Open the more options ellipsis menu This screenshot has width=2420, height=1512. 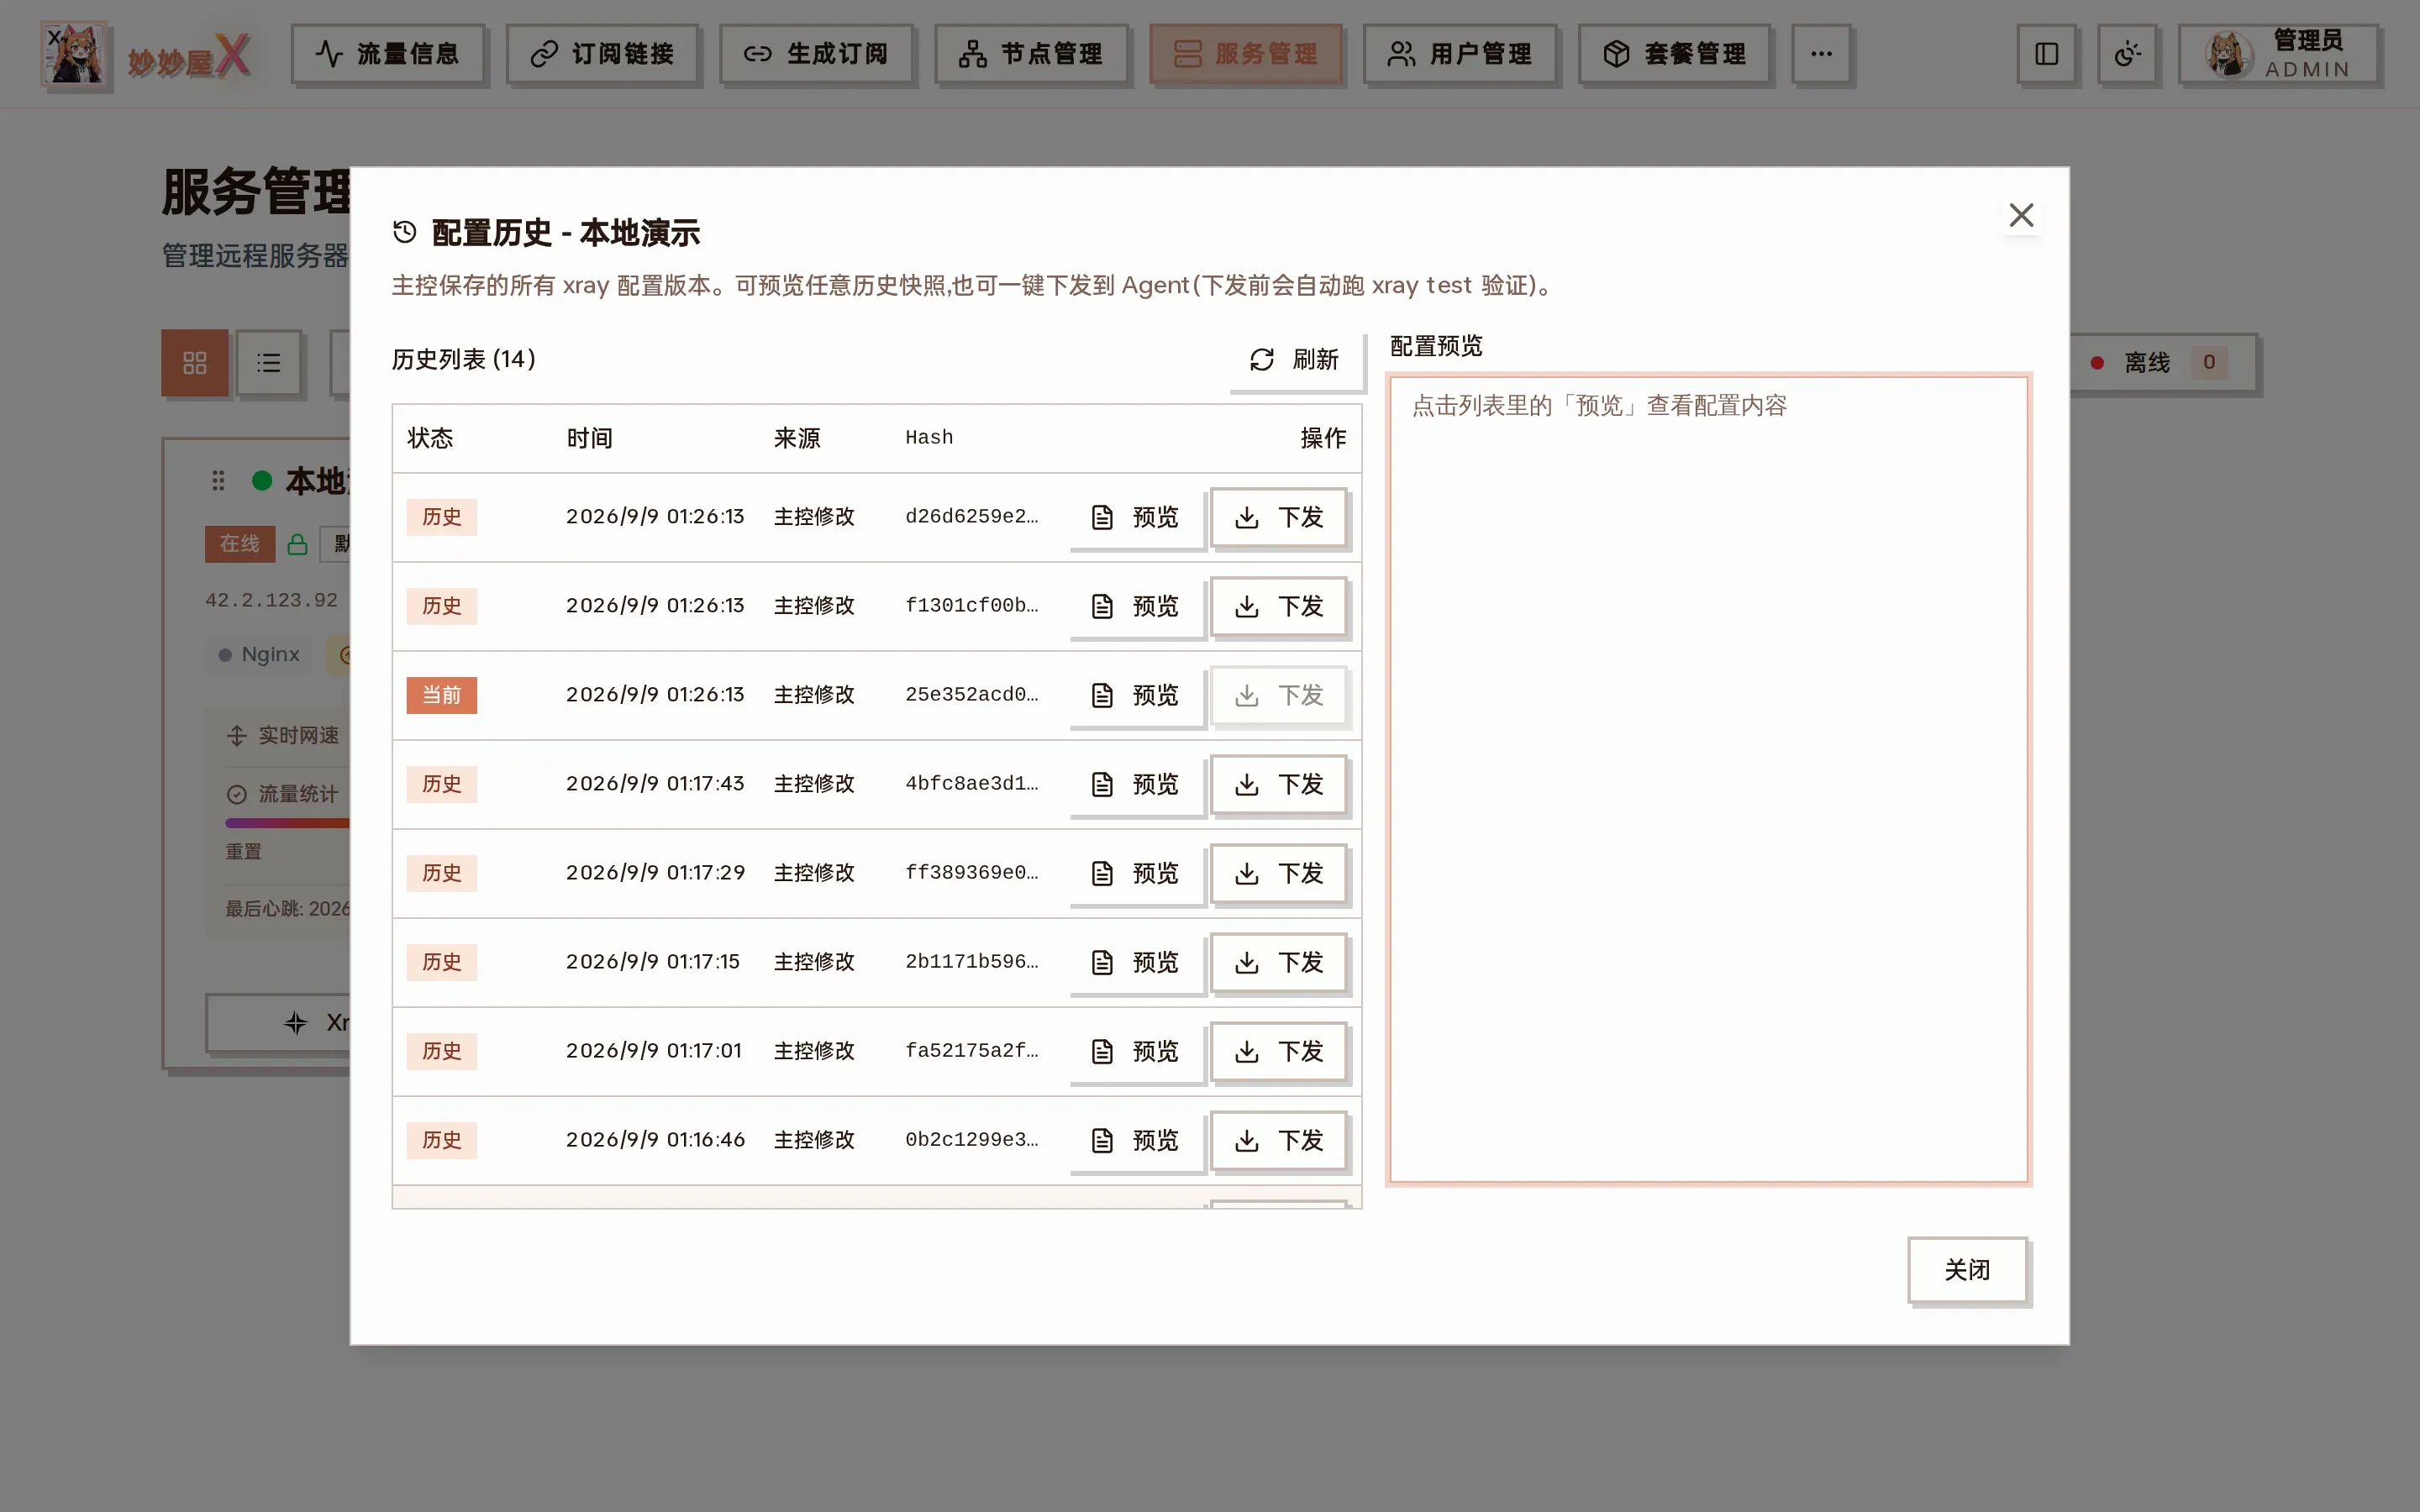click(1821, 53)
